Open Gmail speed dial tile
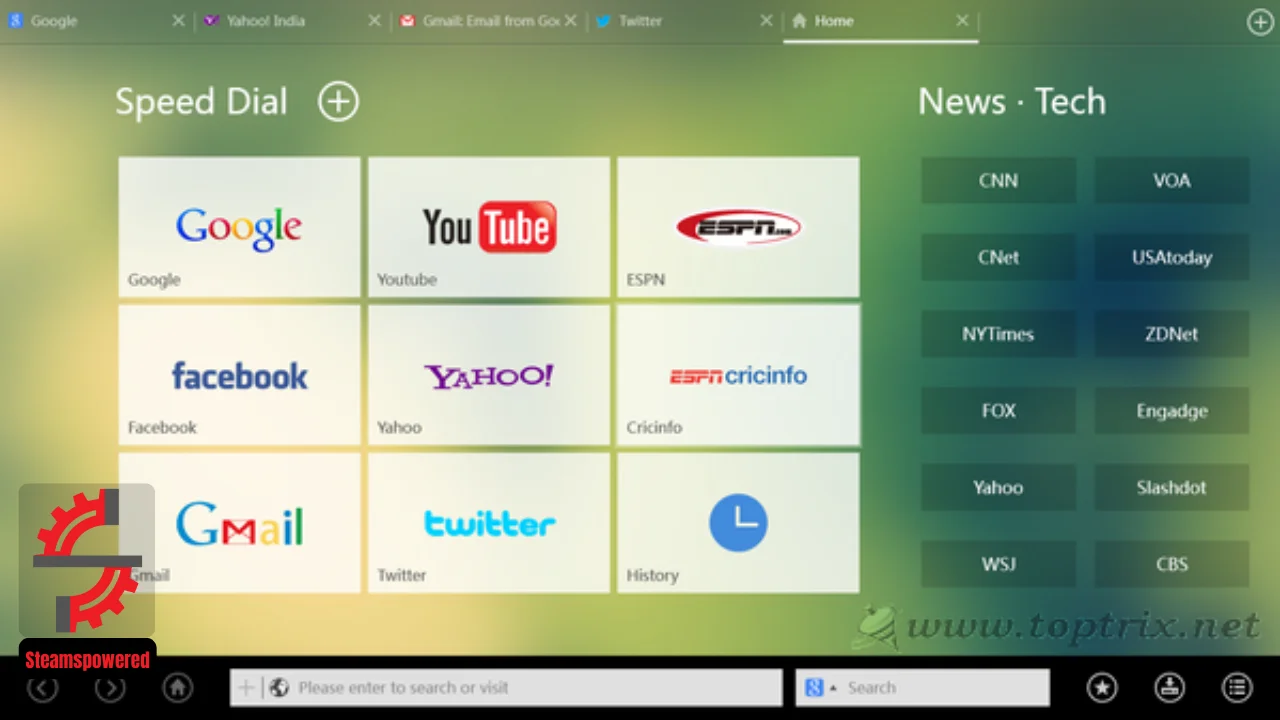1280x720 pixels. [239, 523]
